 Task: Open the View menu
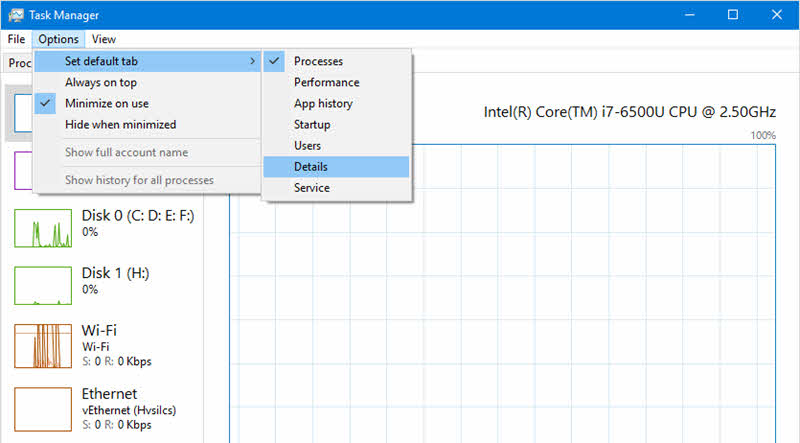[x=104, y=39]
